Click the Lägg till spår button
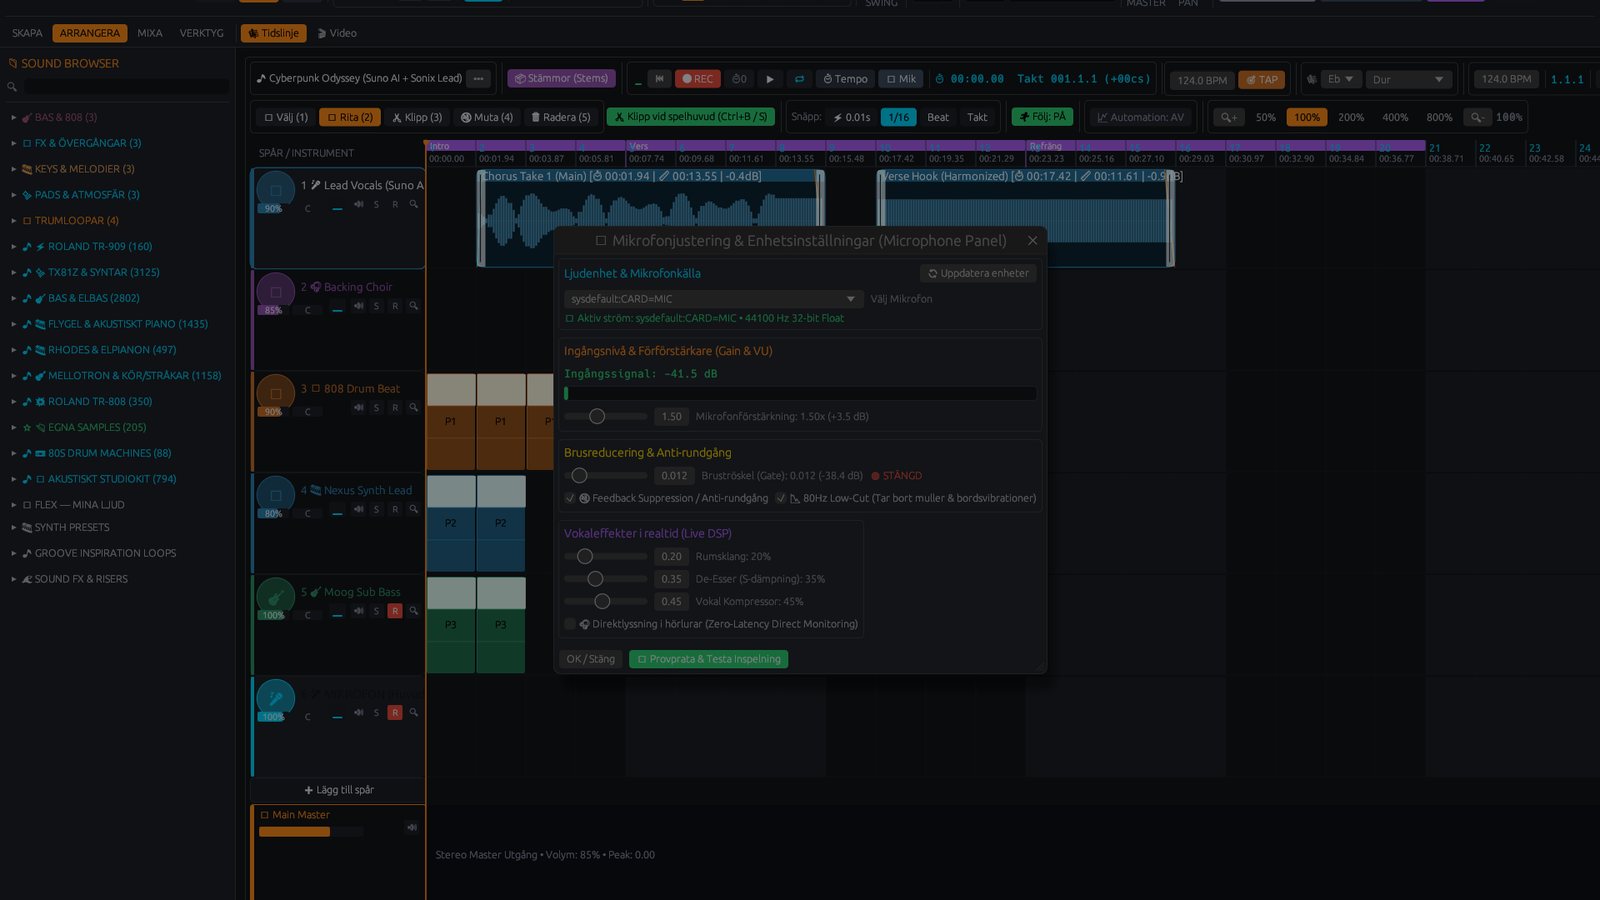Image resolution: width=1600 pixels, height=900 pixels. pos(339,790)
